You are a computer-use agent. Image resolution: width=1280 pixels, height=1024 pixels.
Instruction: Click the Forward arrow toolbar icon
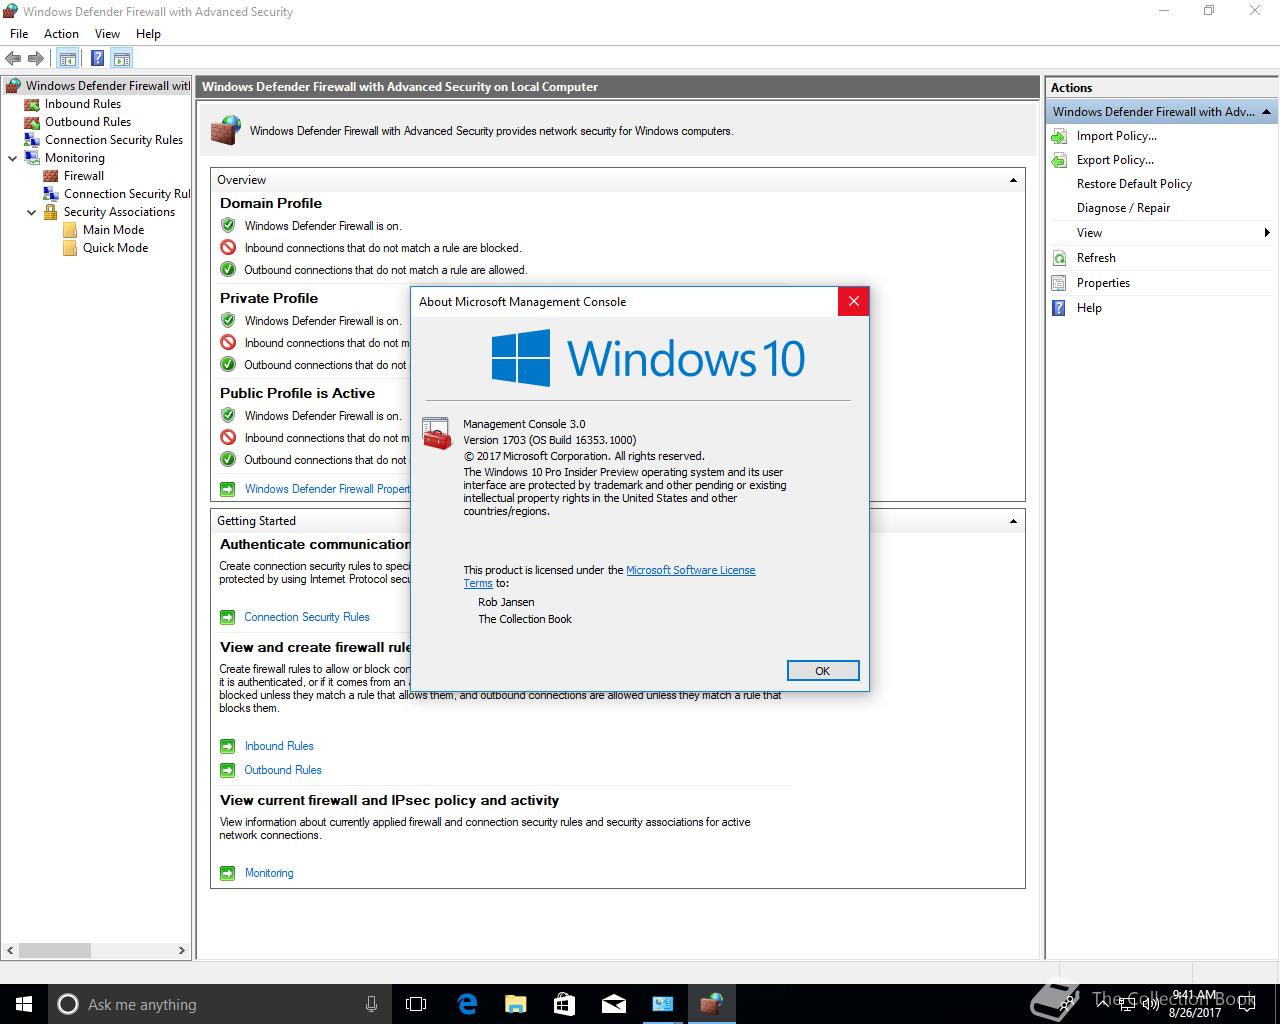(x=36, y=59)
